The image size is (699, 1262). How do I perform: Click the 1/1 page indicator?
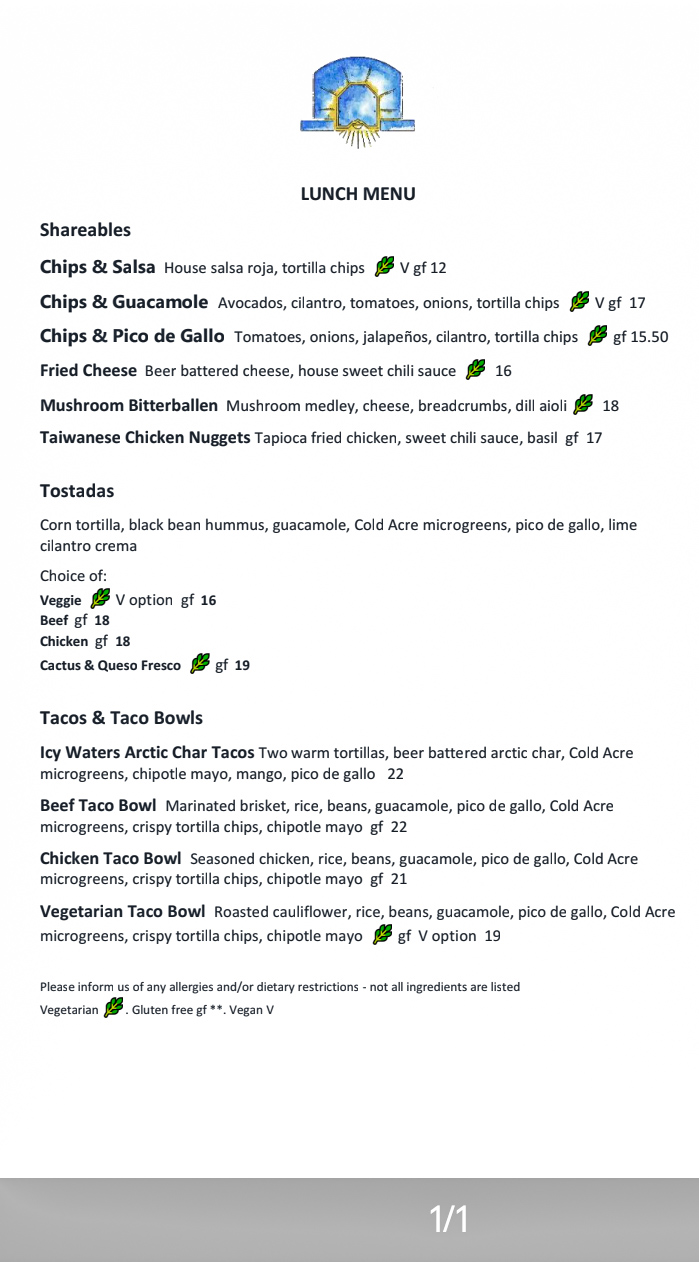(449, 1219)
